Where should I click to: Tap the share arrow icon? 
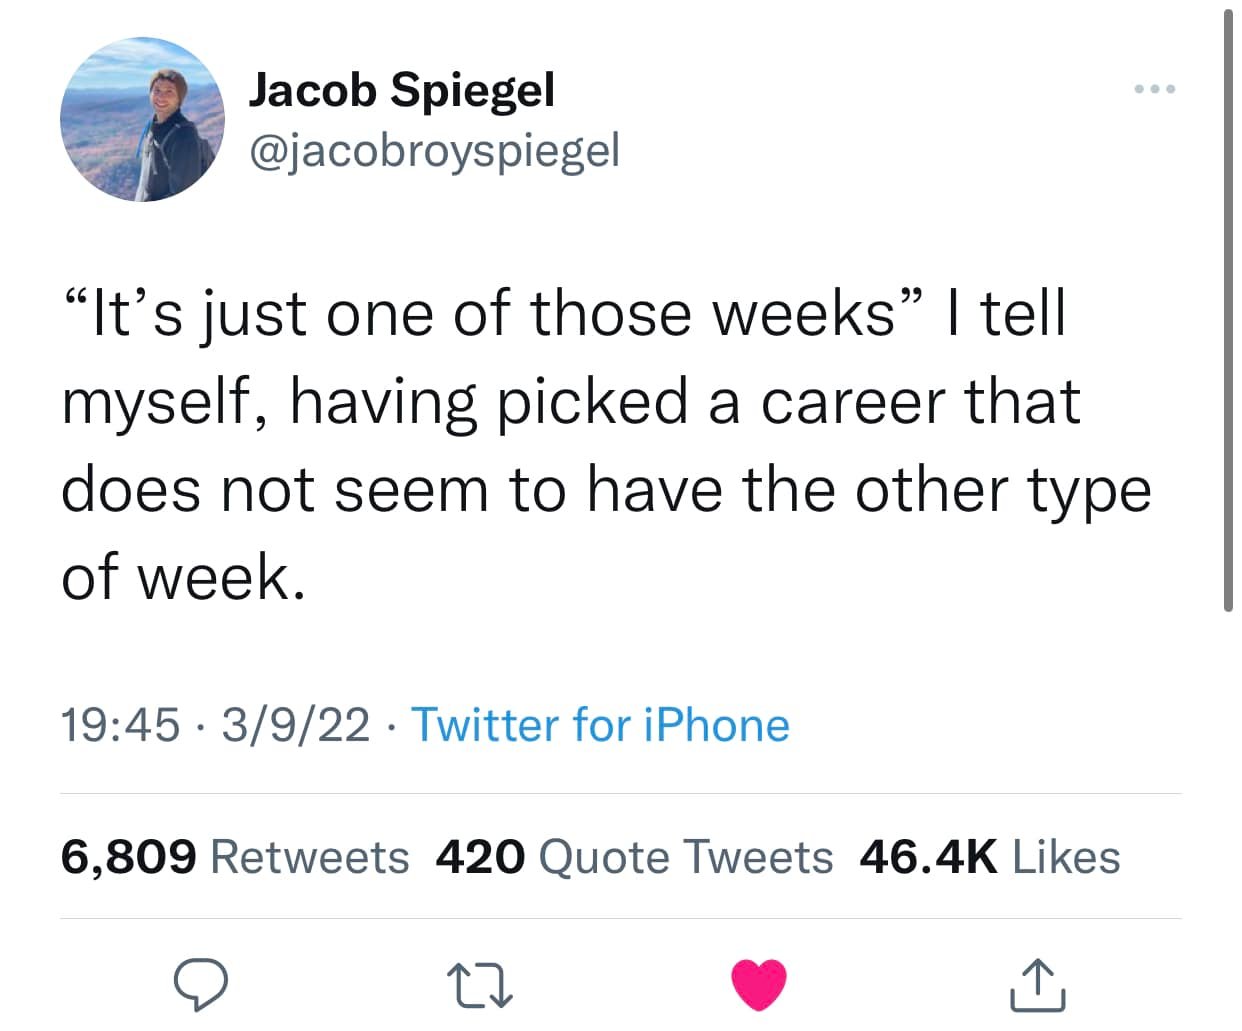tap(1037, 985)
